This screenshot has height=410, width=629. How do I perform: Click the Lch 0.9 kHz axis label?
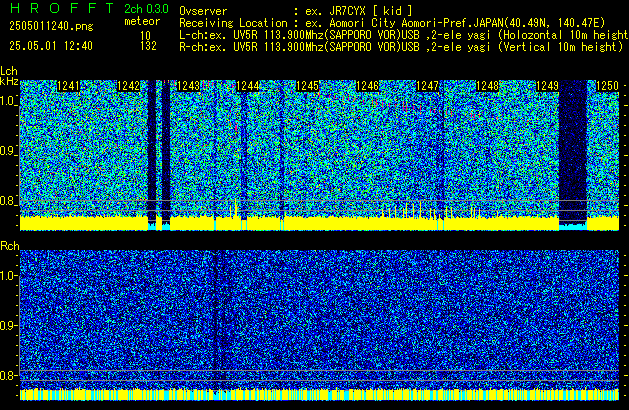coord(7,151)
